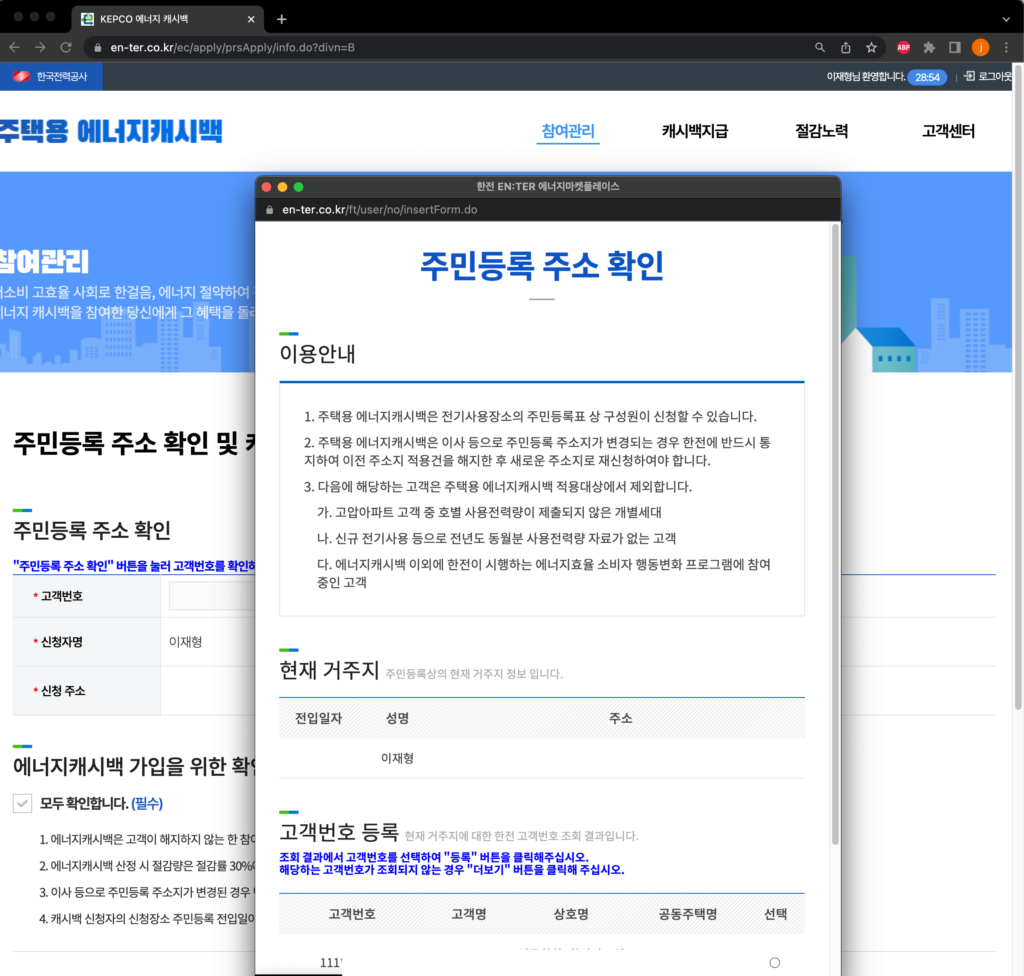Go back with the browser back arrow

[14, 48]
